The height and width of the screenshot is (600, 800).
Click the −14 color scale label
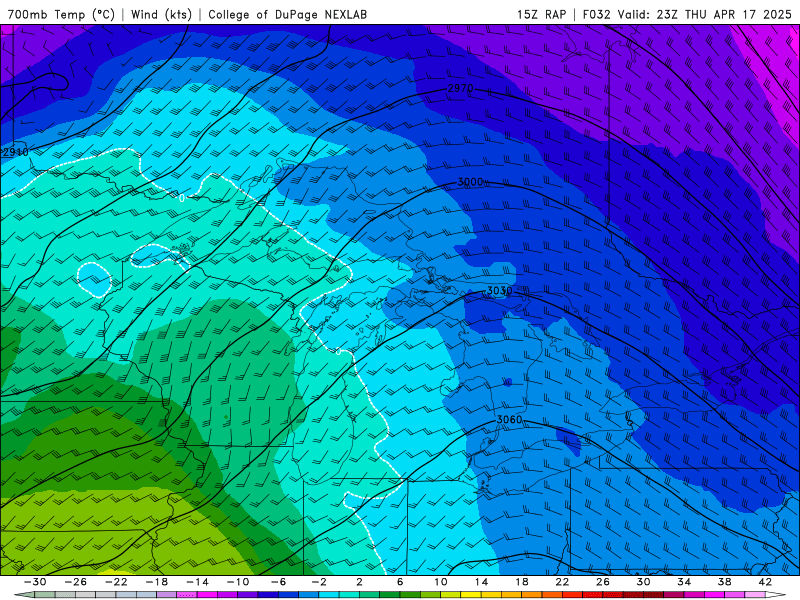197,582
